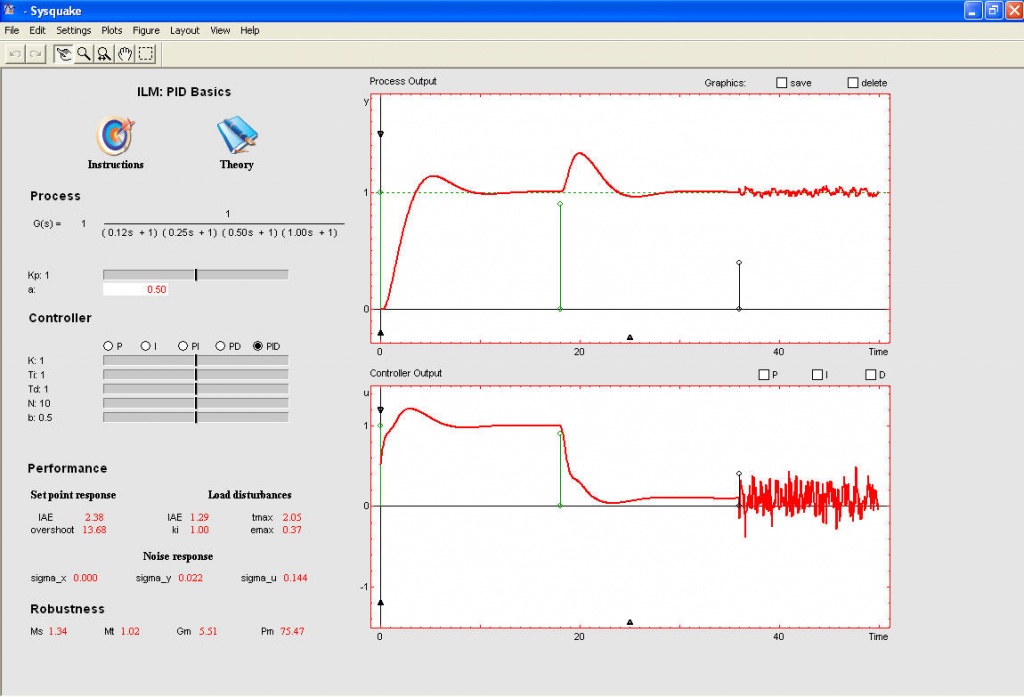Open the Layout menu

tap(185, 30)
